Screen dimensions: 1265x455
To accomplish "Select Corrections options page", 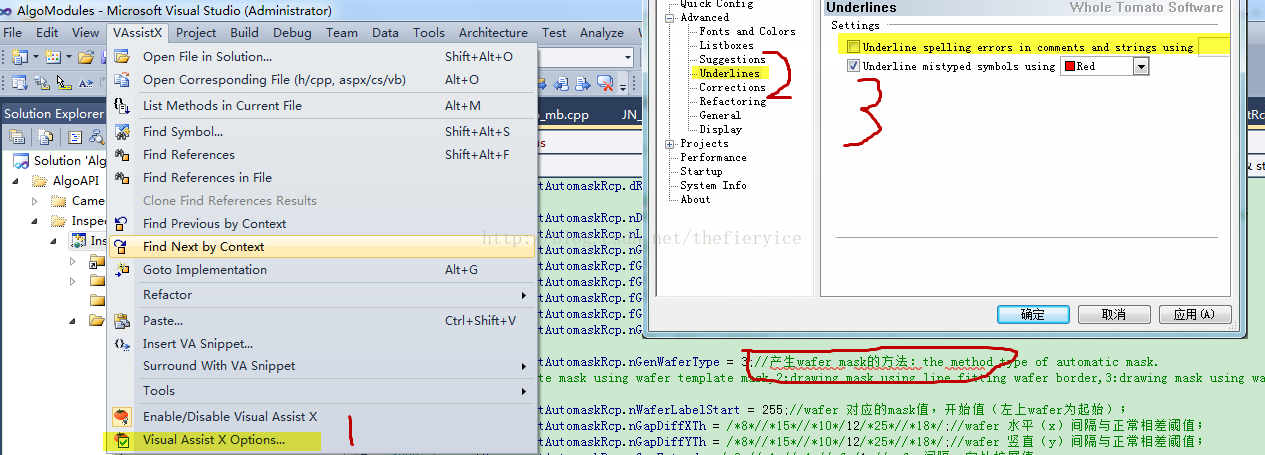I will click(732, 87).
